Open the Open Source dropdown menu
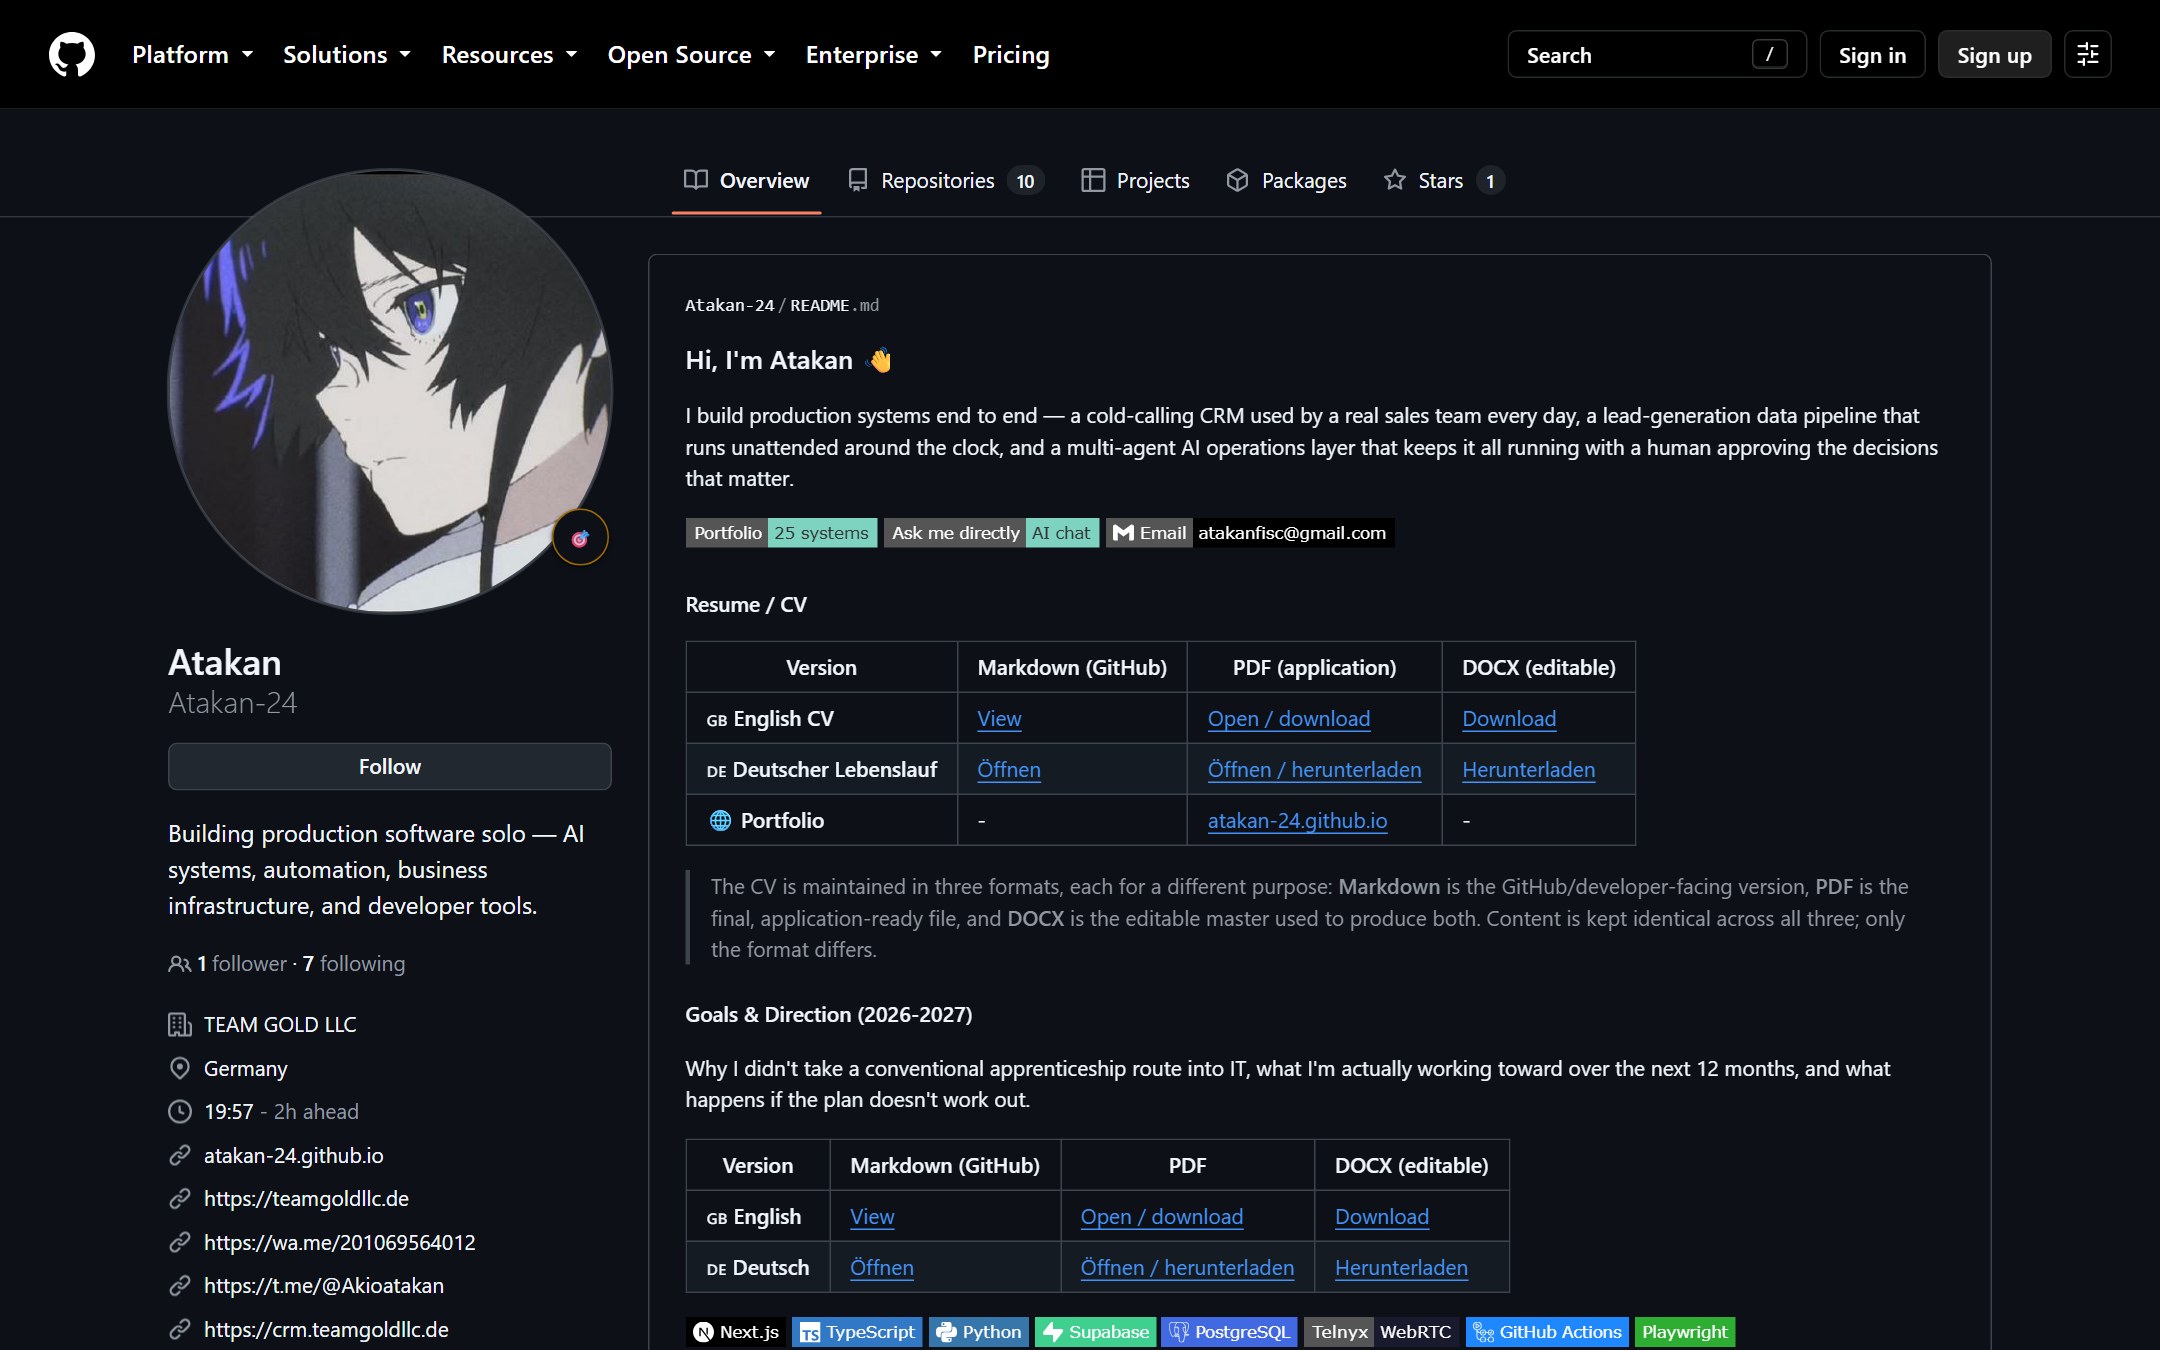 tap(691, 55)
